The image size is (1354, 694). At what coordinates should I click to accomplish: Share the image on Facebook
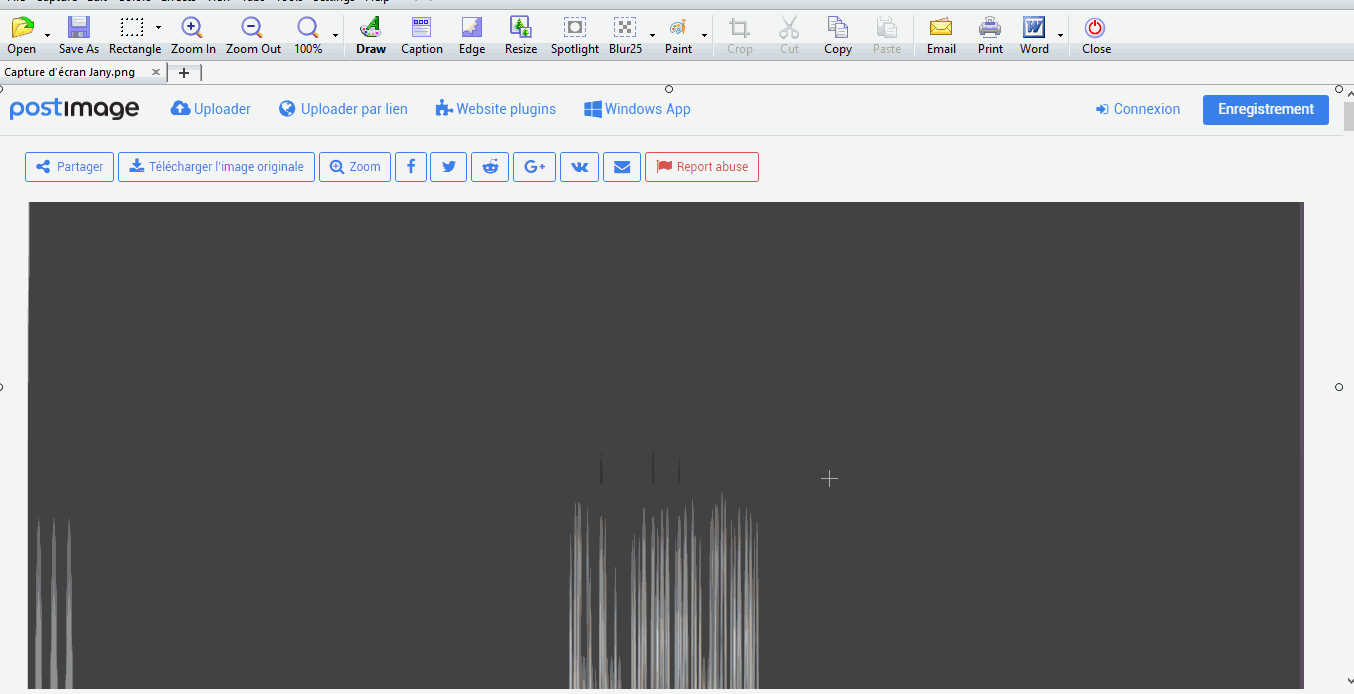tap(411, 167)
